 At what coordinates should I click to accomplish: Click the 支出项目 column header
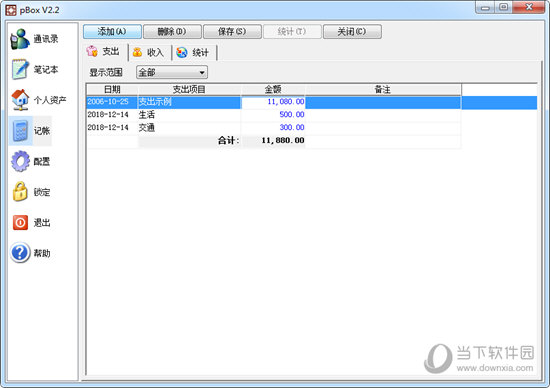click(189, 89)
